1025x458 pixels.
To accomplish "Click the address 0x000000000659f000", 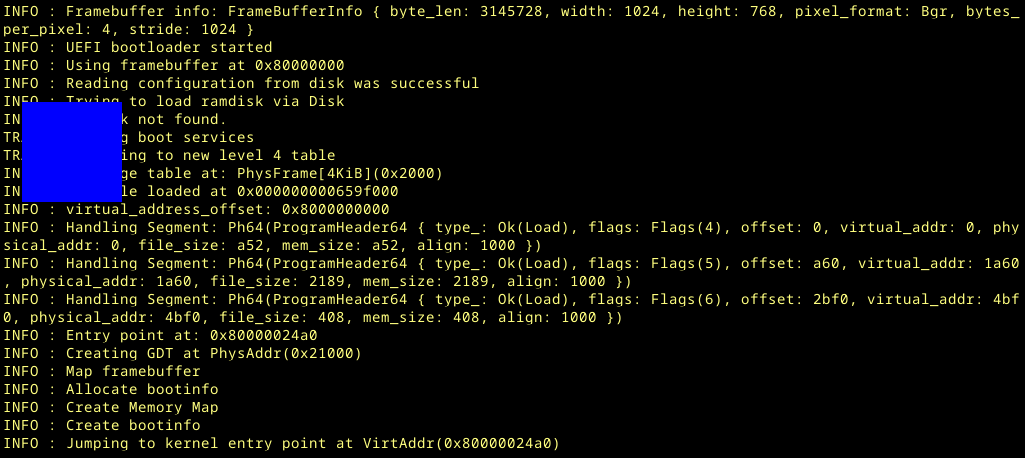I will pos(317,191).
